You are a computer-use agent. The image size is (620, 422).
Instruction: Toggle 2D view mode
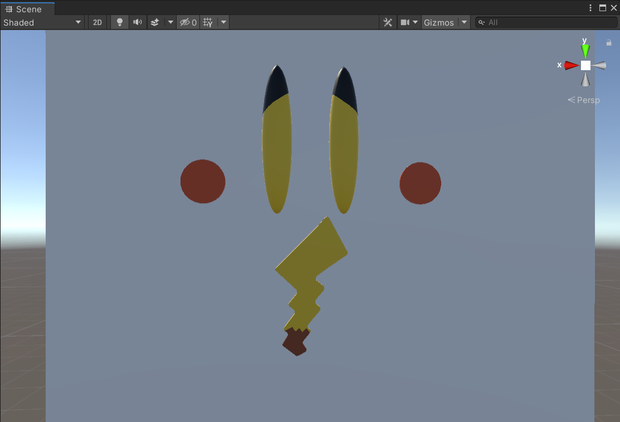pyautogui.click(x=97, y=23)
